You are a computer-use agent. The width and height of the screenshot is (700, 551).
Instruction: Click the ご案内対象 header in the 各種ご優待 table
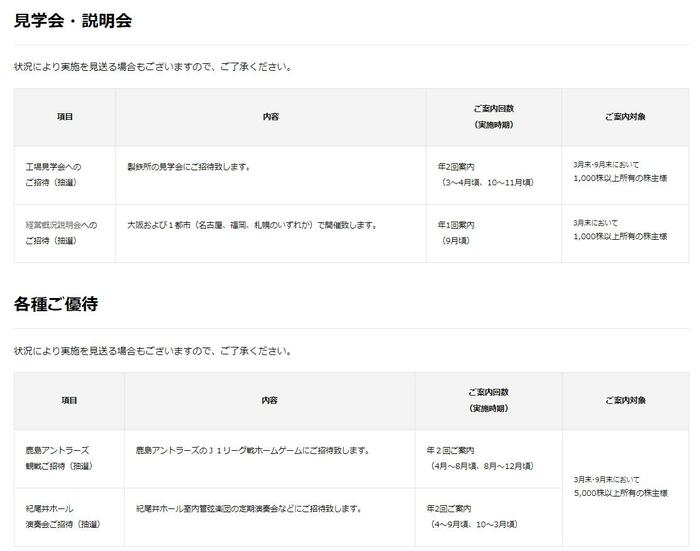(x=625, y=400)
